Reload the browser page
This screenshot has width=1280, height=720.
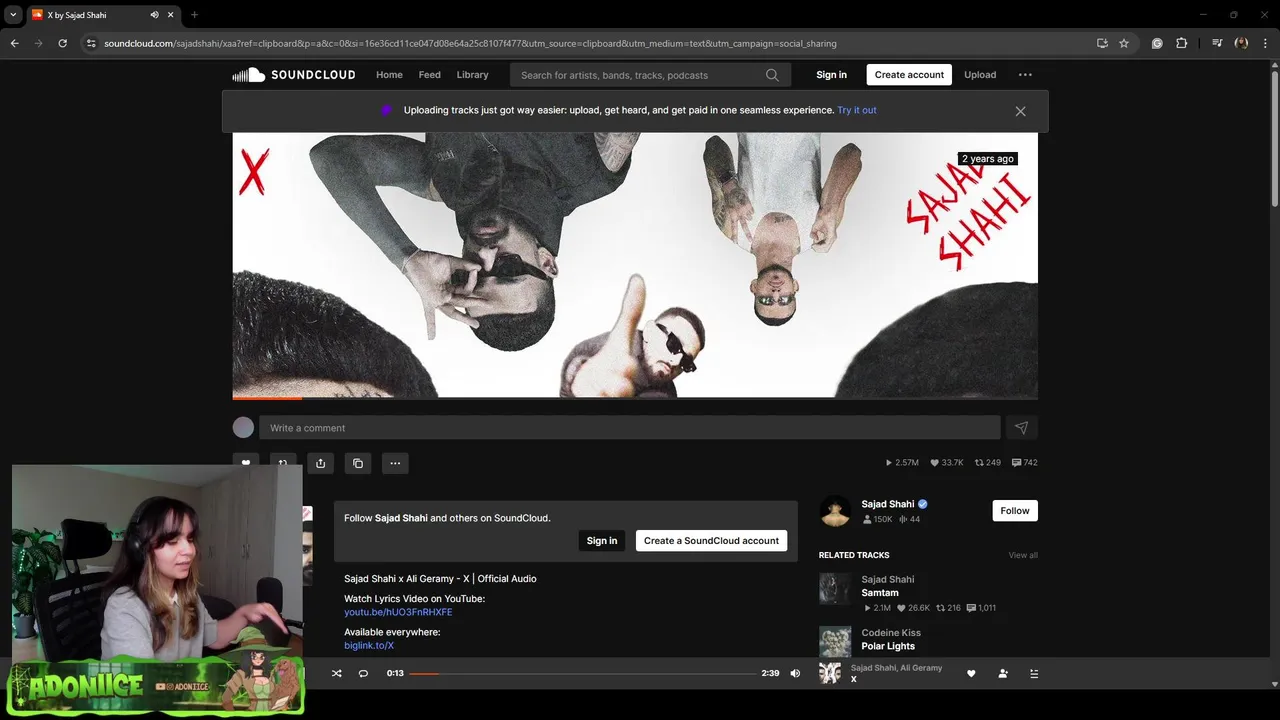click(62, 43)
